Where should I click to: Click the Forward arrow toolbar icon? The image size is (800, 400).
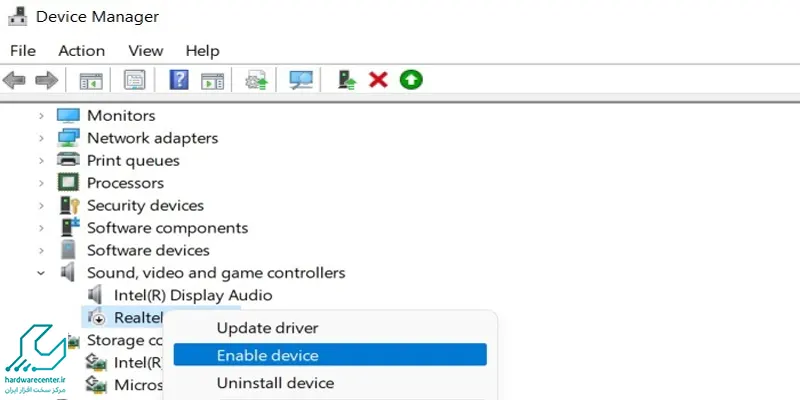(x=46, y=80)
